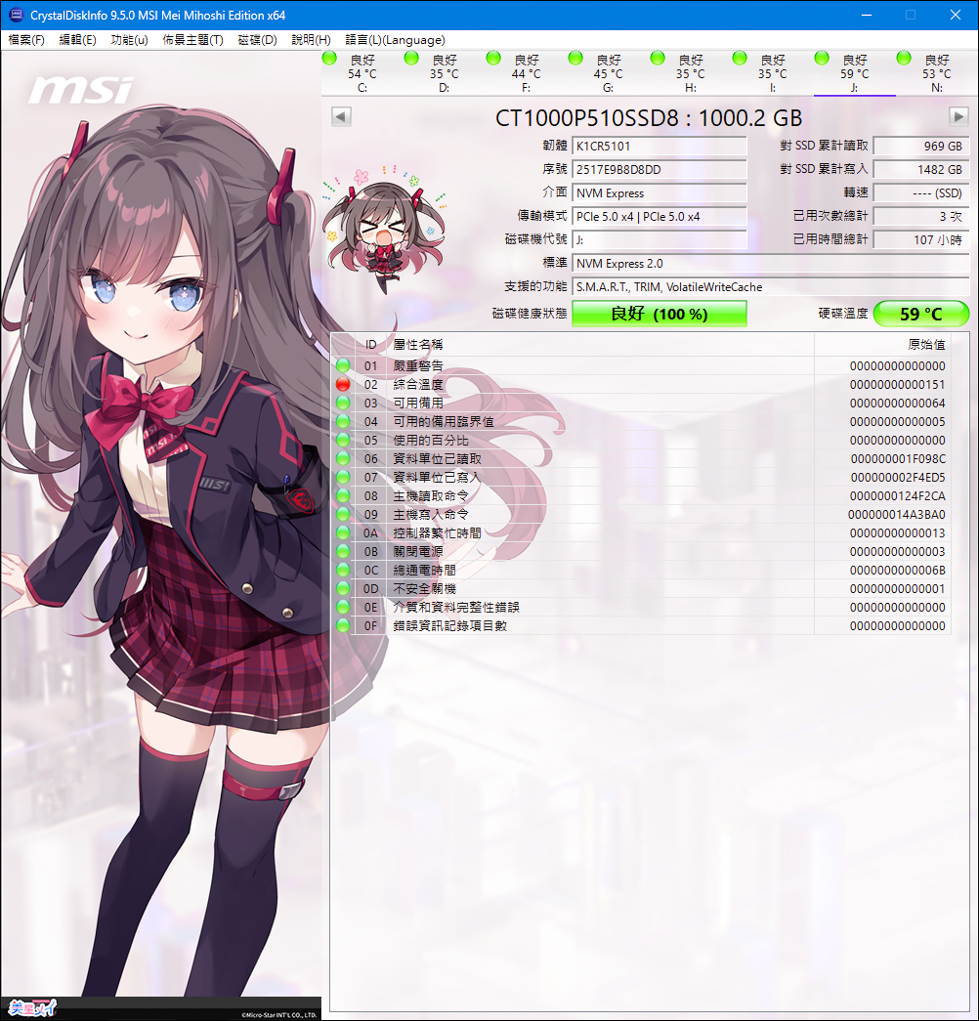The image size is (979, 1021).
Task: Click the green status dot for attribute 01
Action: click(x=343, y=366)
